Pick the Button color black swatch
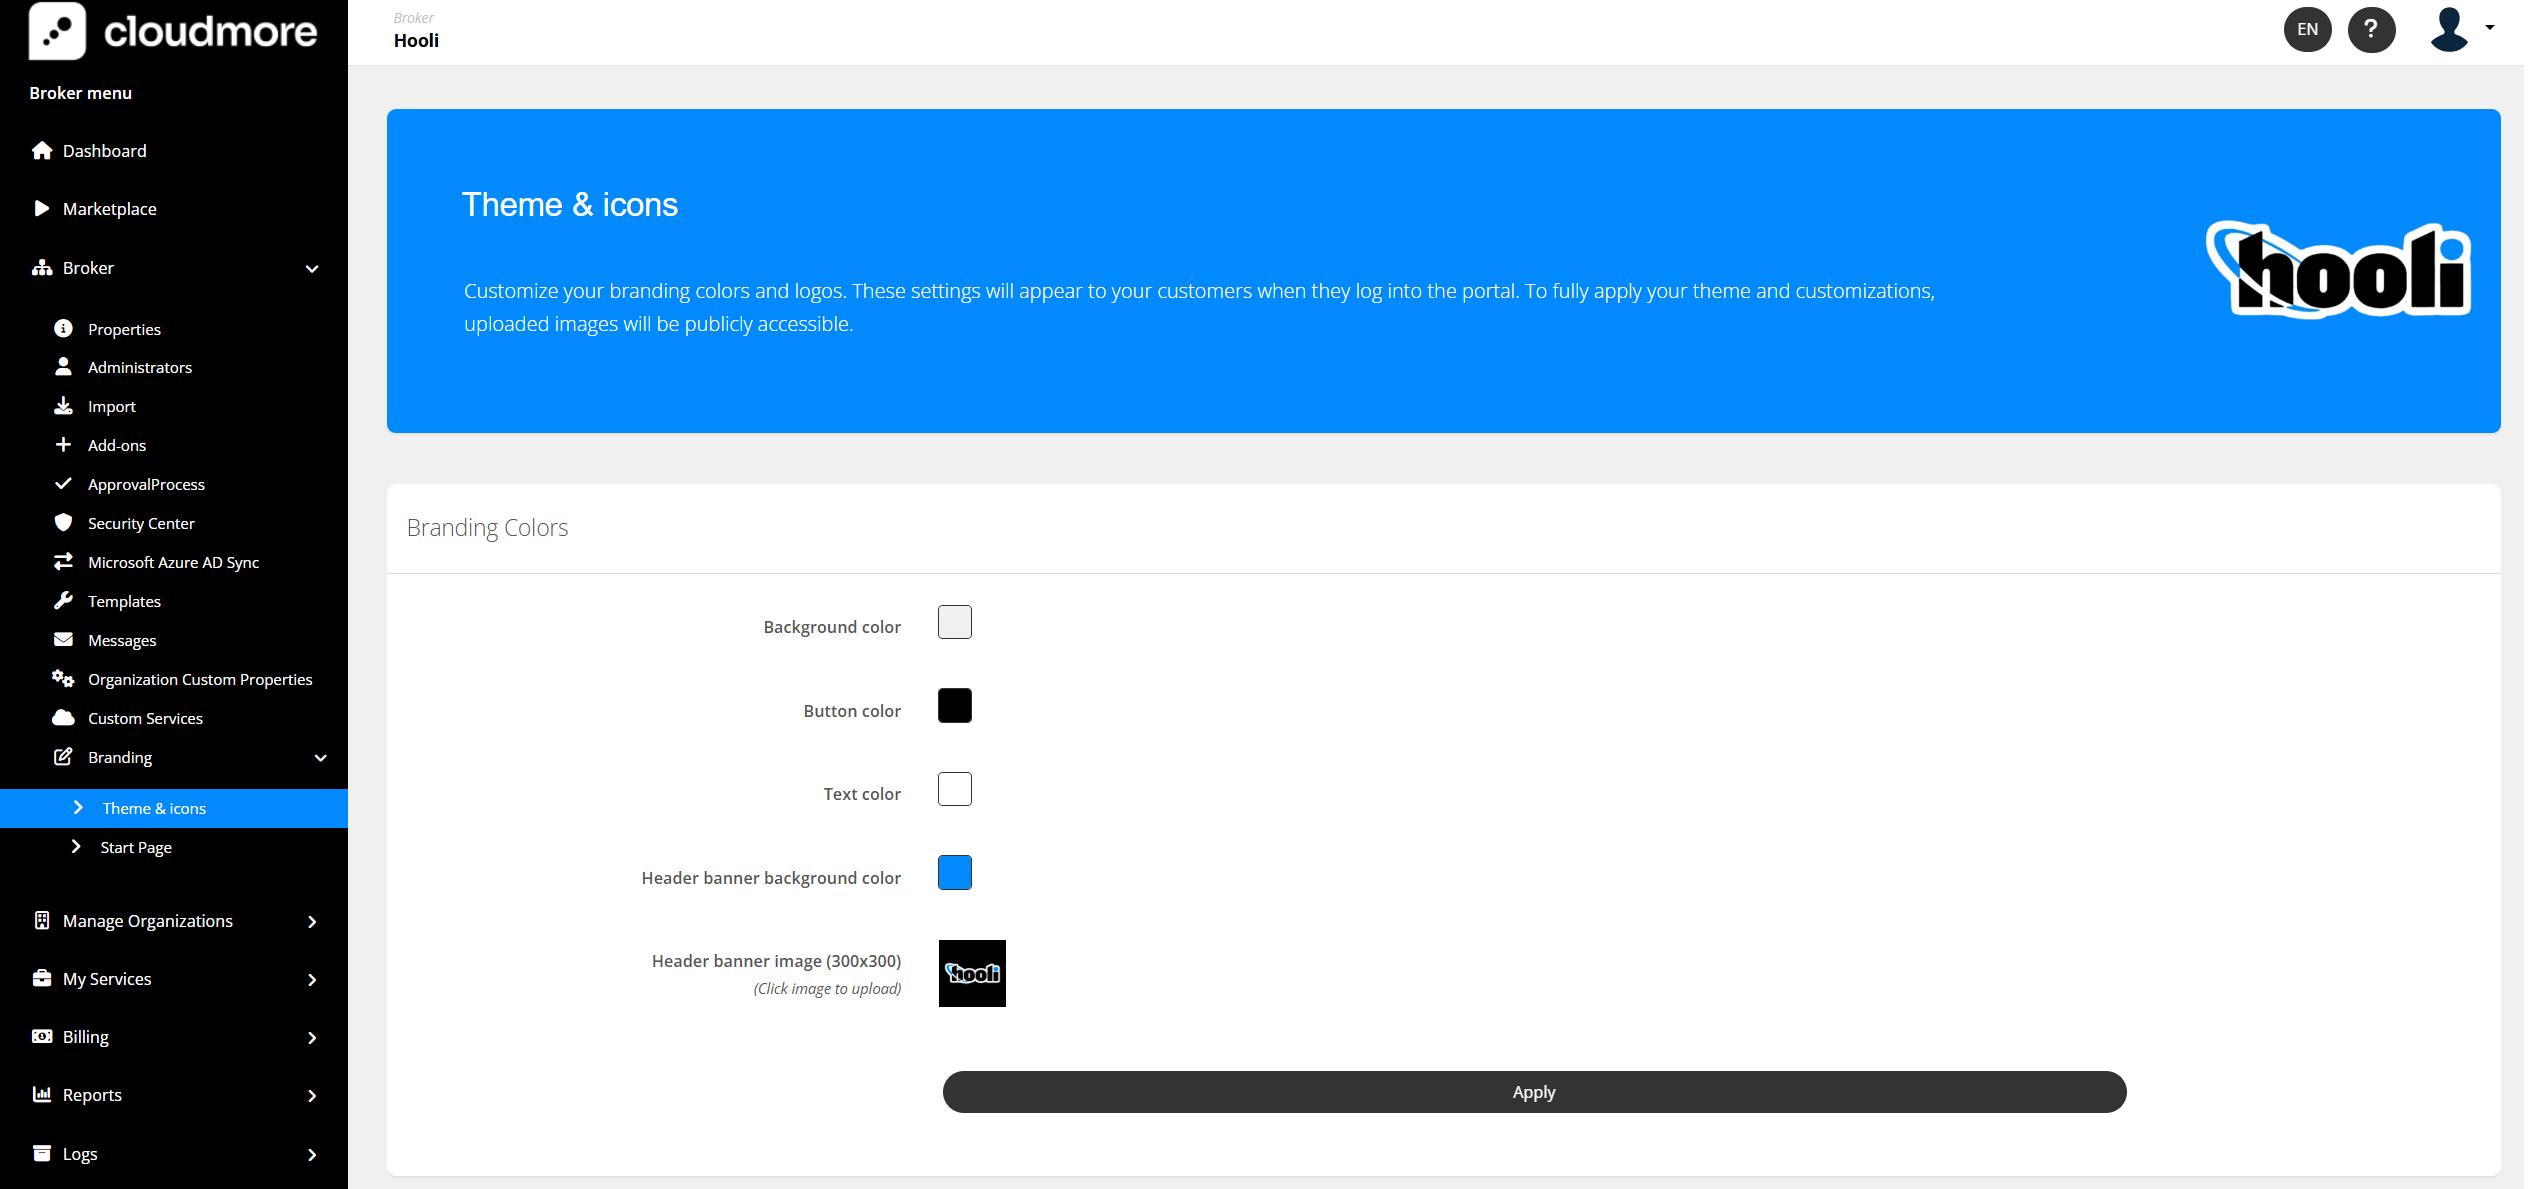This screenshot has width=2534, height=1189. pos(954,706)
